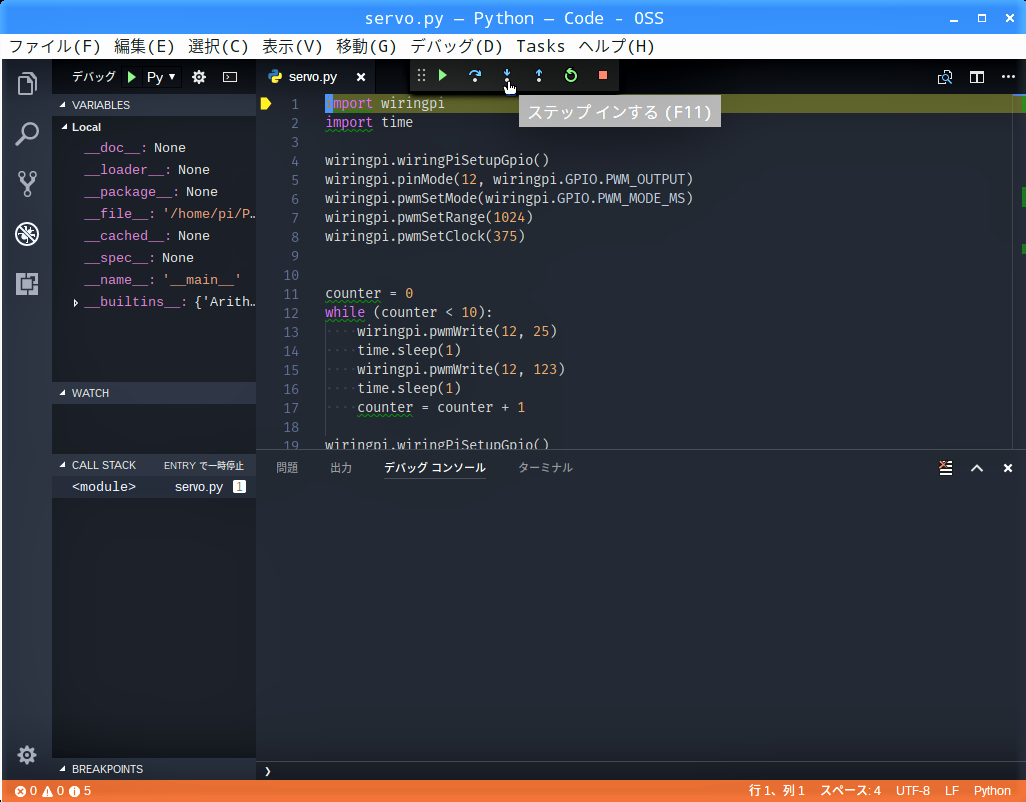The width and height of the screenshot is (1026, 802).
Task: Switch to the 問題 panel tab
Action: (x=287, y=468)
